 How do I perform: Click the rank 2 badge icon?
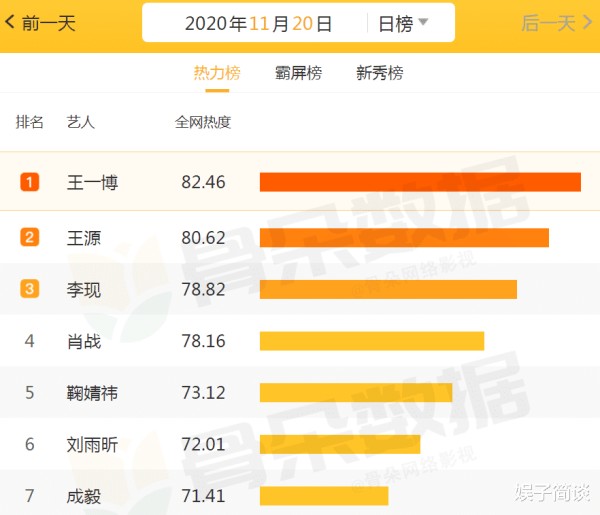[x=29, y=237]
